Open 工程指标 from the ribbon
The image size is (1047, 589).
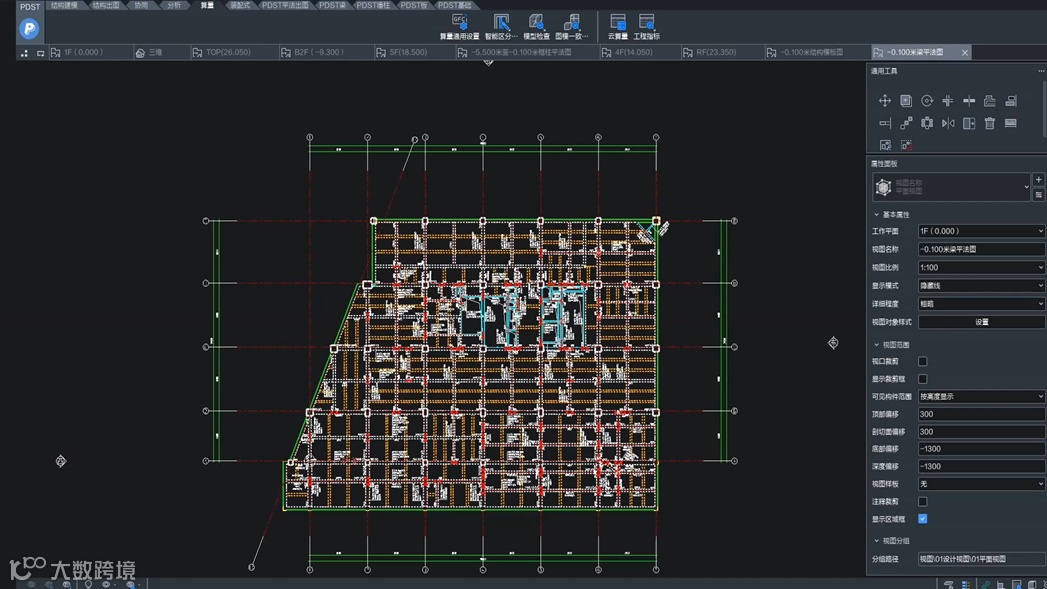click(x=647, y=26)
